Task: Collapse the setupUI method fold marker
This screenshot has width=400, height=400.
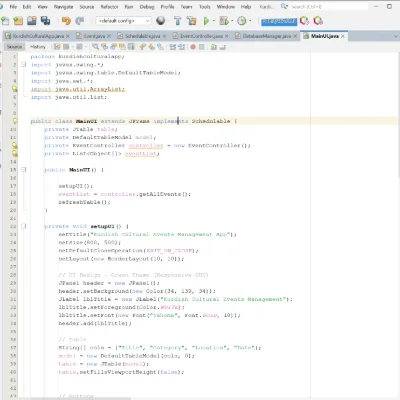Action: pos(24,226)
